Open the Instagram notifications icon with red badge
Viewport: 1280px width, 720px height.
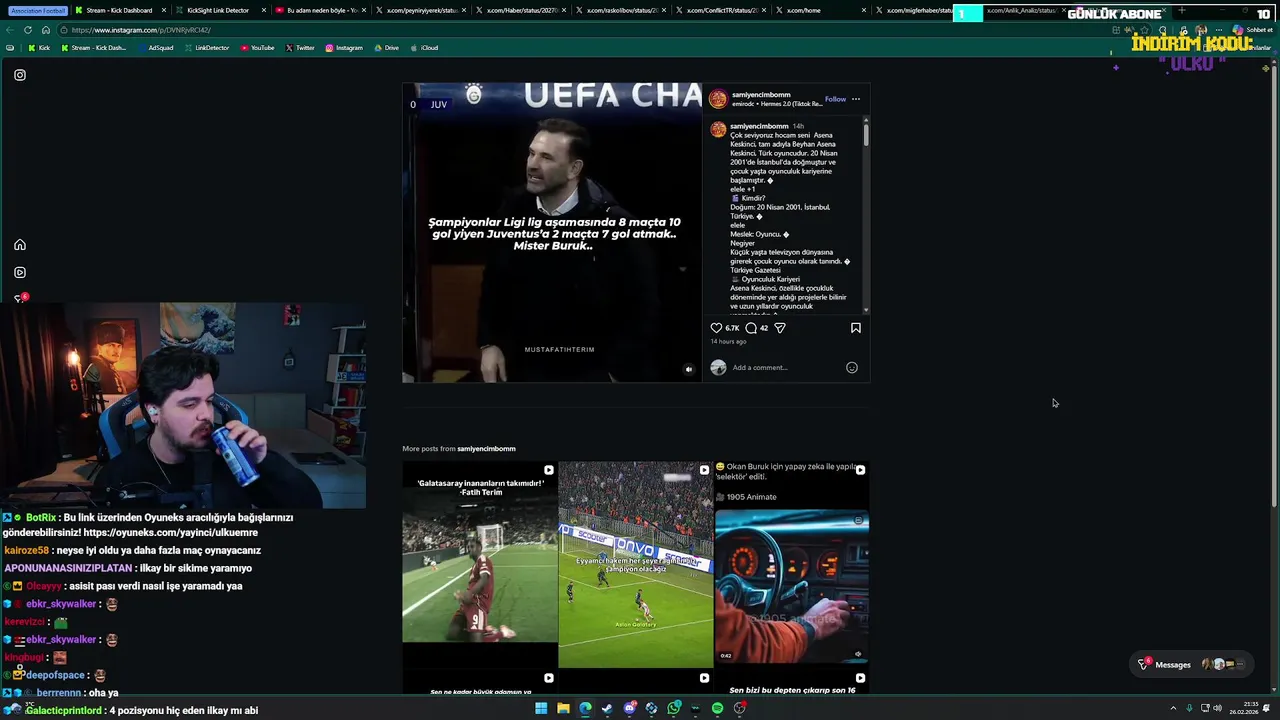[20, 299]
